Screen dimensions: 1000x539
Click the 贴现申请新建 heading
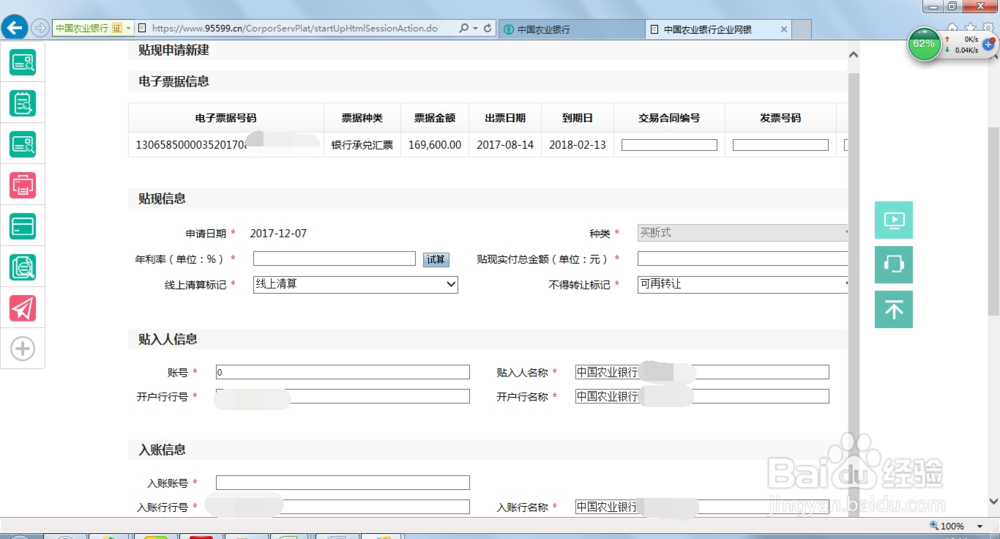(x=173, y=50)
